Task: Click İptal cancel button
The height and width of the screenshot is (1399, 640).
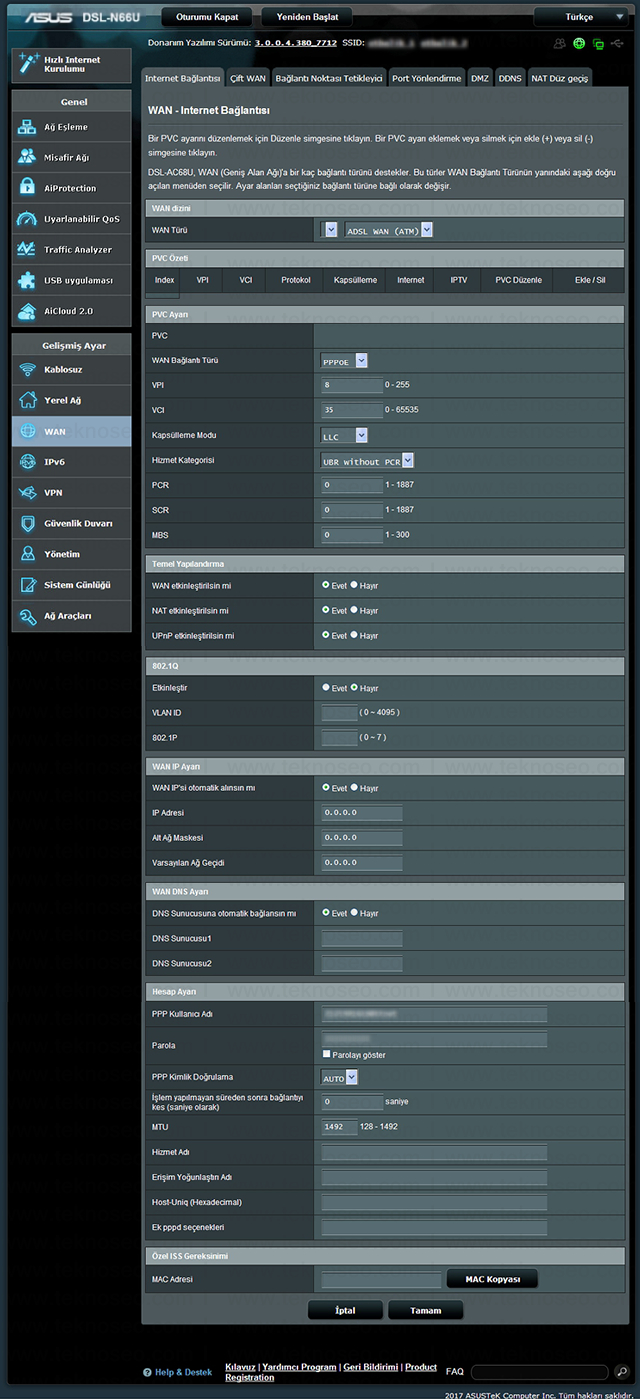Action: coord(345,1310)
